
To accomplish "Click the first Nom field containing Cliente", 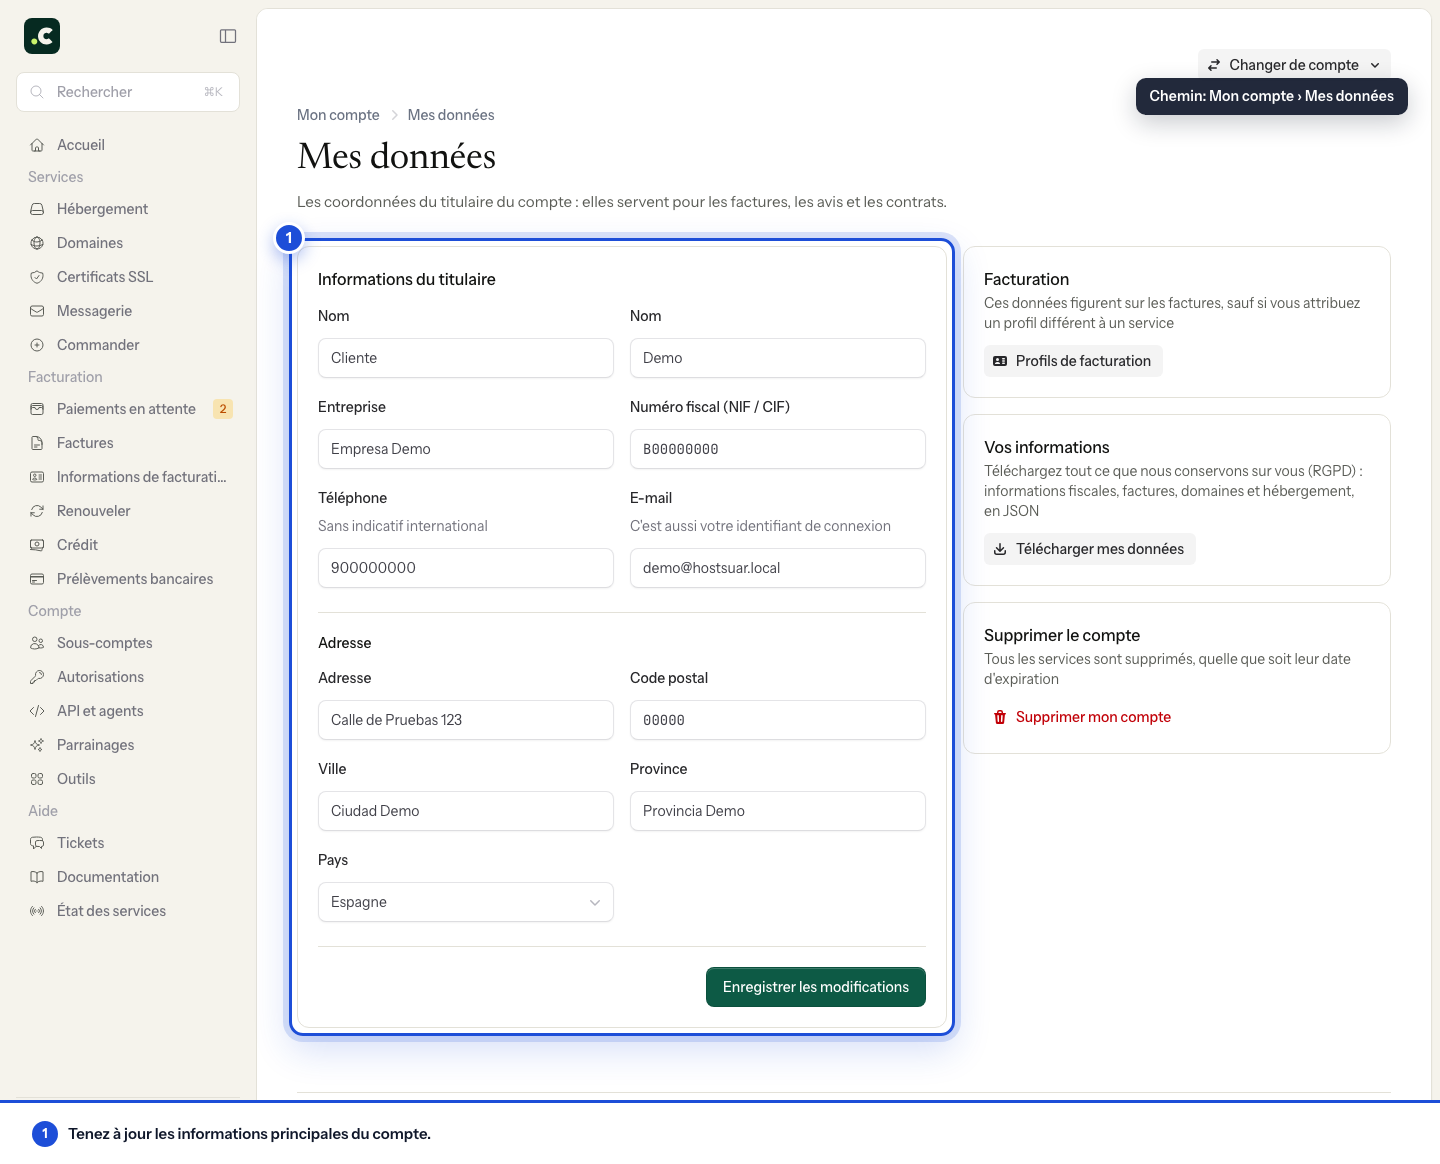I will coord(466,358).
